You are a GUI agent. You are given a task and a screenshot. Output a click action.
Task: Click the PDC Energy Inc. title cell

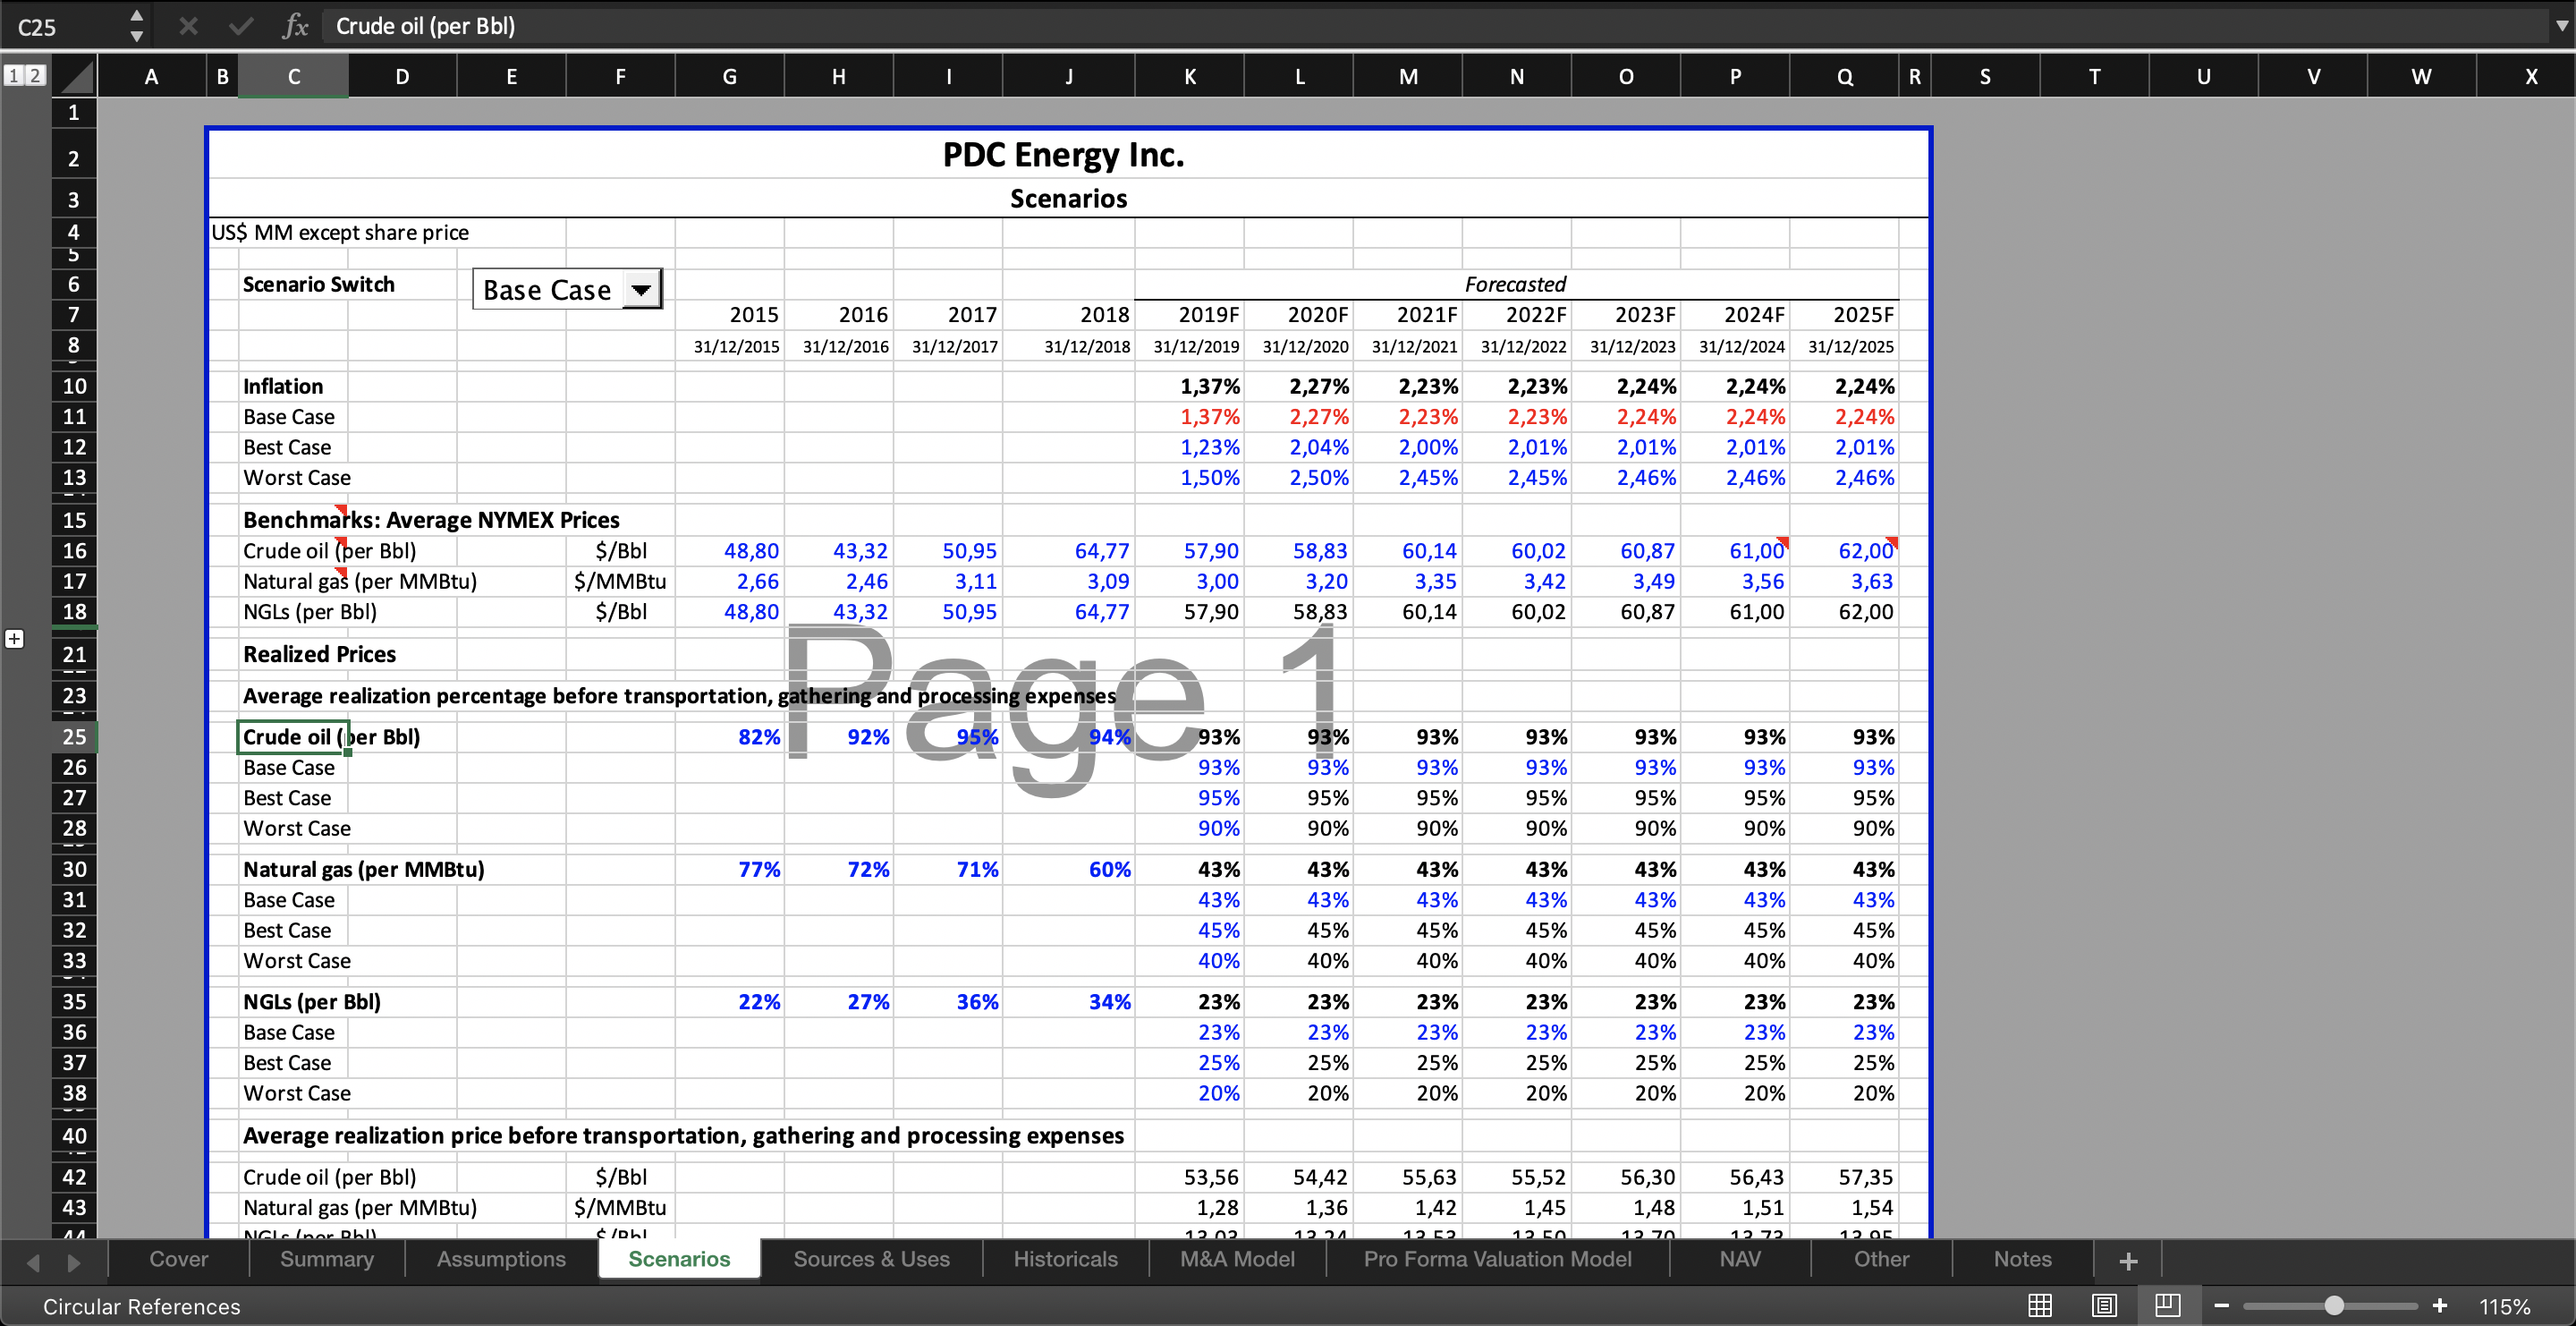[1064, 155]
